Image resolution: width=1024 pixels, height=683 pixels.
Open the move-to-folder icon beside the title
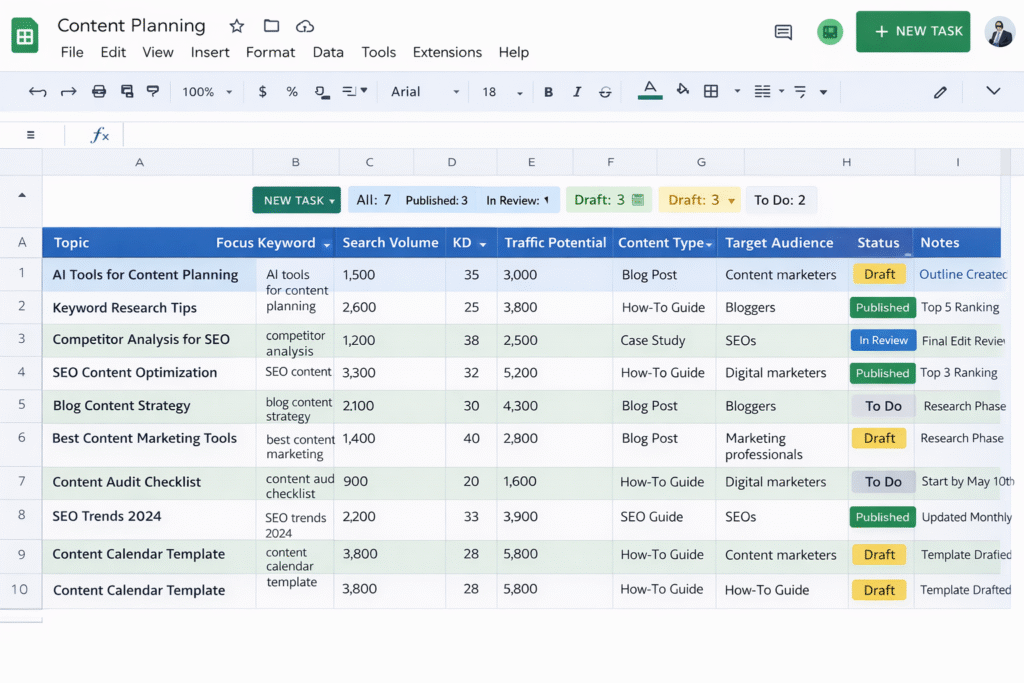click(x=271, y=26)
